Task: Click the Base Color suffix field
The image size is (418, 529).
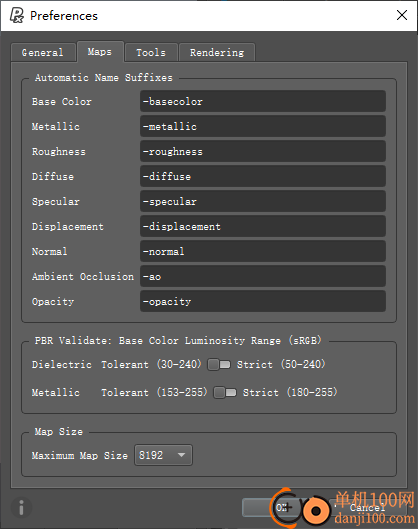Action: pyautogui.click(x=263, y=101)
